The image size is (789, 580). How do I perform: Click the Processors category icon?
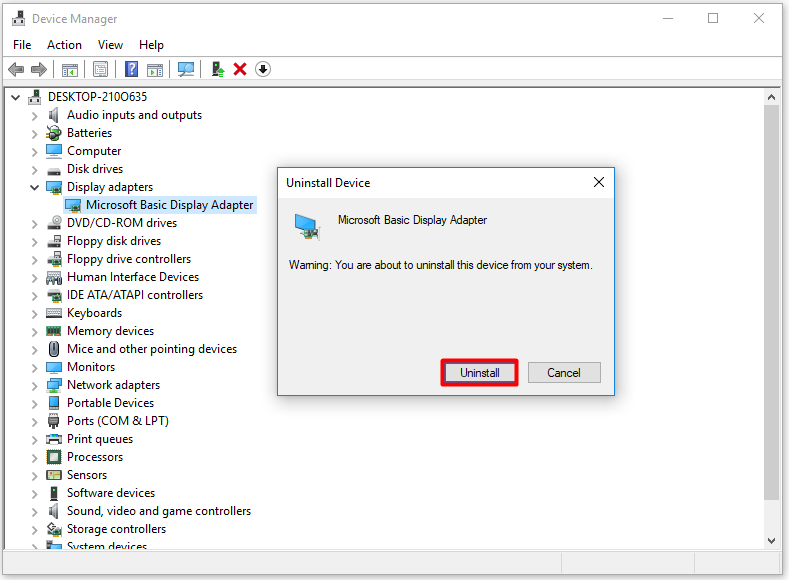(53, 457)
